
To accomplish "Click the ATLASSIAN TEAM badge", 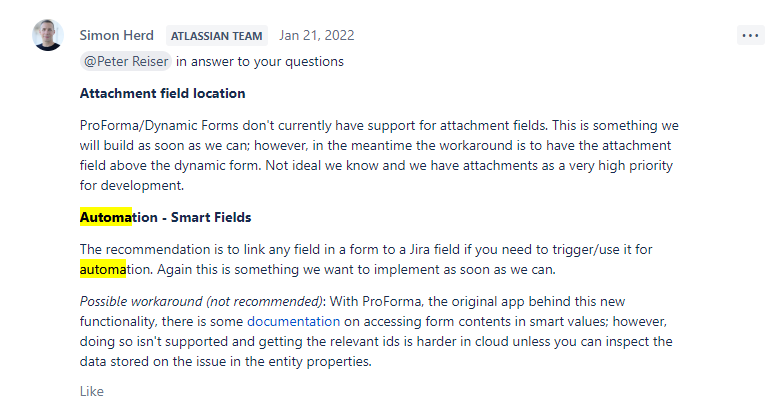I will click(x=217, y=36).
